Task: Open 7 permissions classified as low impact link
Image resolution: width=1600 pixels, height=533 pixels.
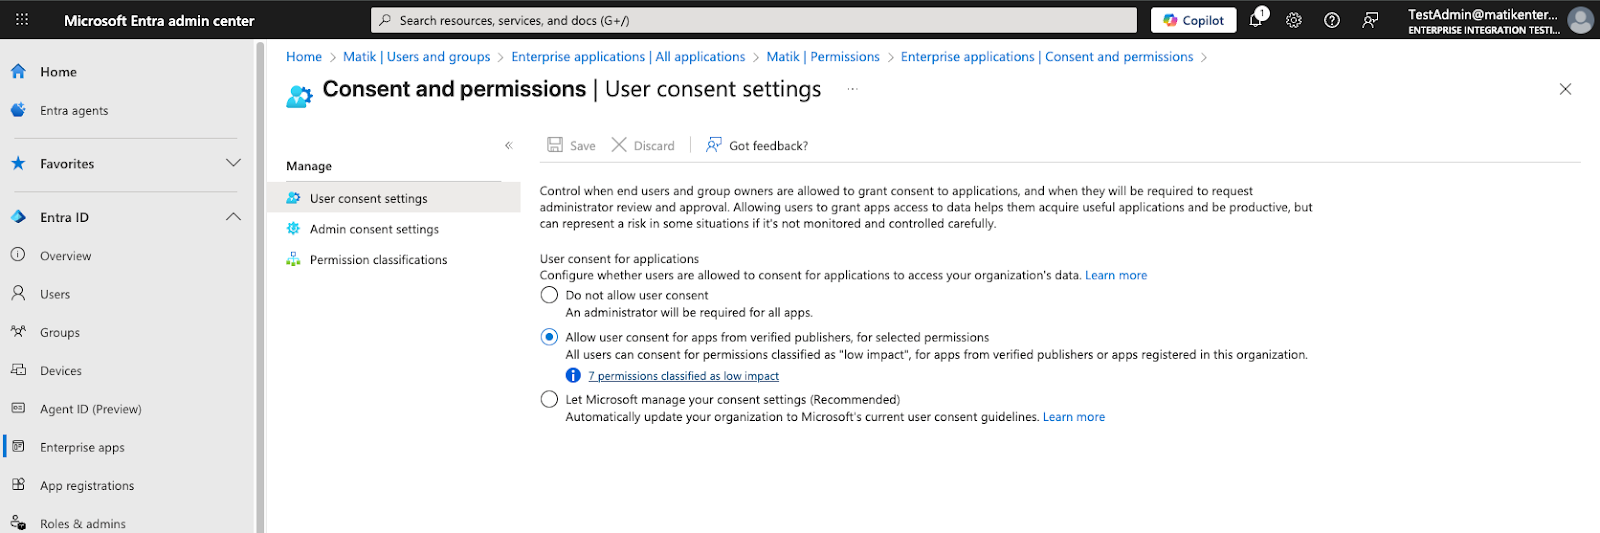Action: pos(684,376)
